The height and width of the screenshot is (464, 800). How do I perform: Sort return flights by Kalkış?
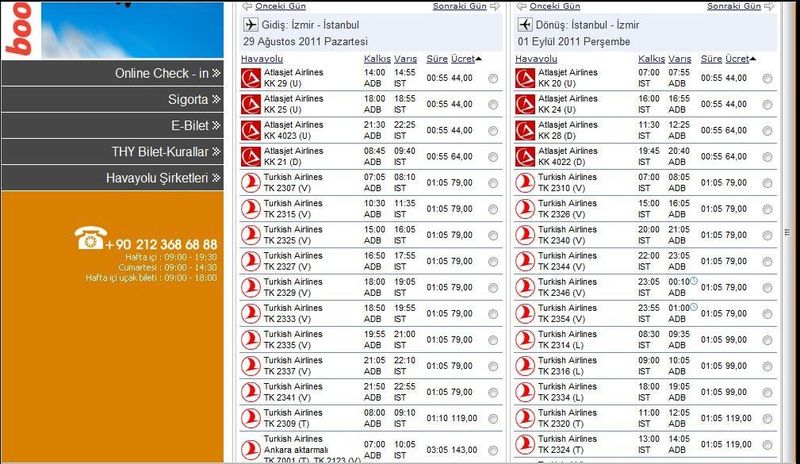(652, 59)
